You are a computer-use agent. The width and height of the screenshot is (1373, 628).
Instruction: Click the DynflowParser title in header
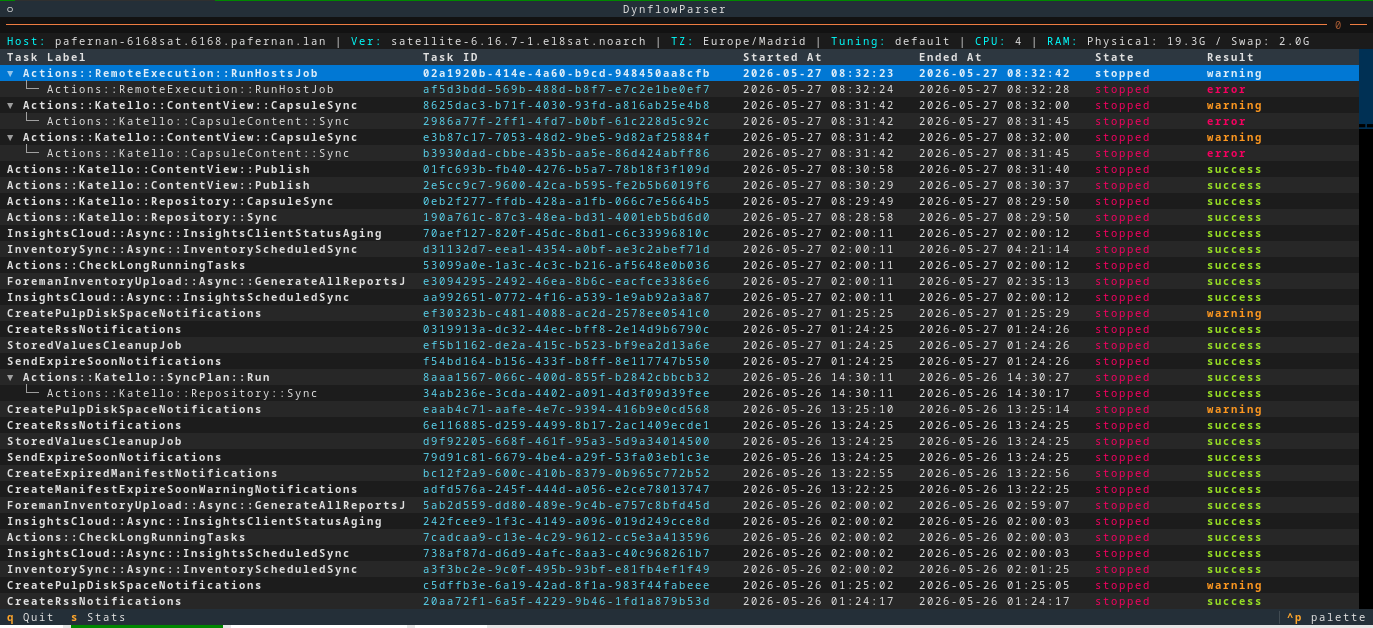click(675, 9)
